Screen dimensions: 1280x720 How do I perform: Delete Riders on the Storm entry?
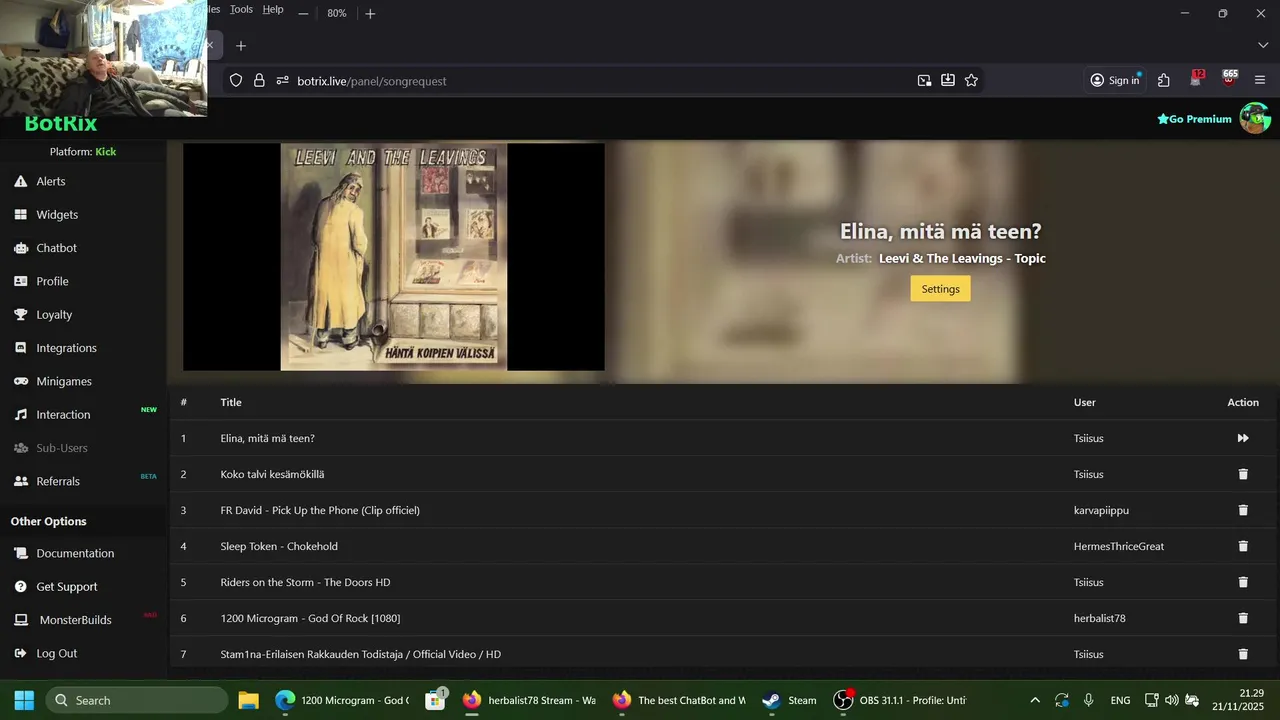1243,582
